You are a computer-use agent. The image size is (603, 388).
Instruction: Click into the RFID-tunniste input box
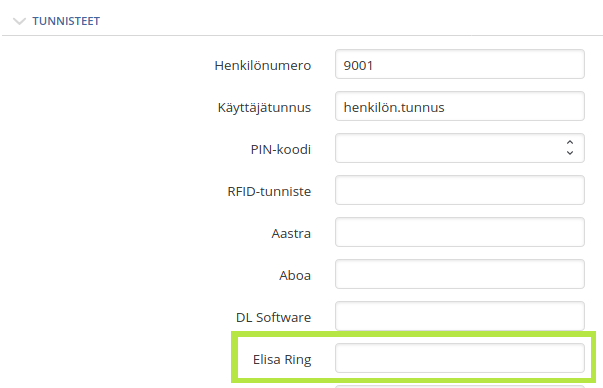coord(460,190)
